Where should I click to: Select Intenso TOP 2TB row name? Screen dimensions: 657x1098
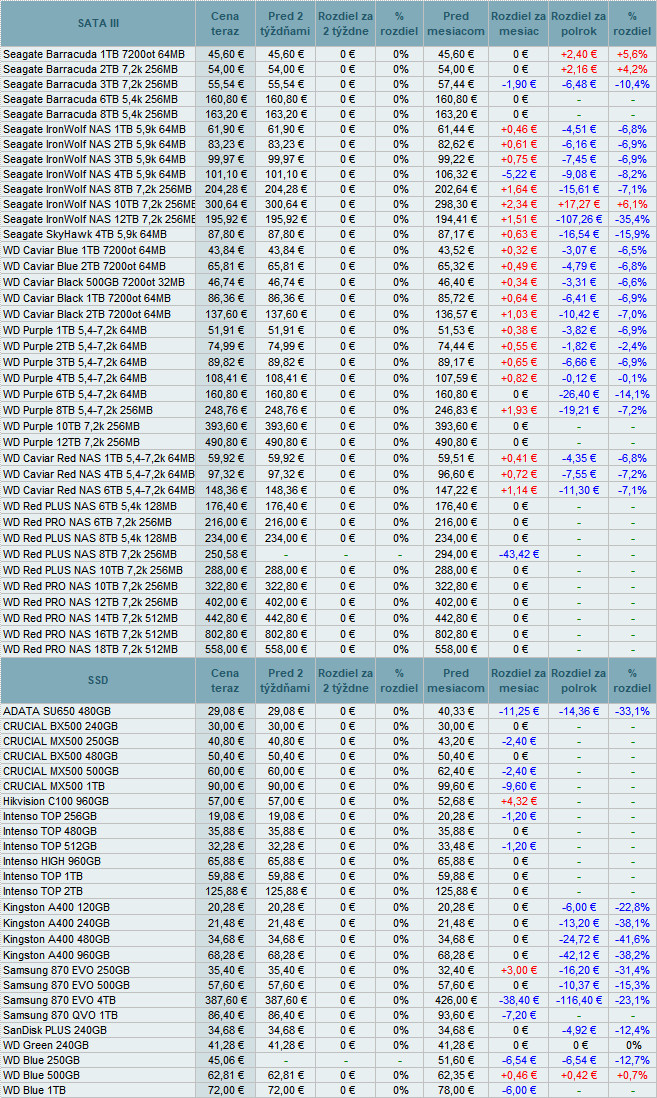point(43,891)
